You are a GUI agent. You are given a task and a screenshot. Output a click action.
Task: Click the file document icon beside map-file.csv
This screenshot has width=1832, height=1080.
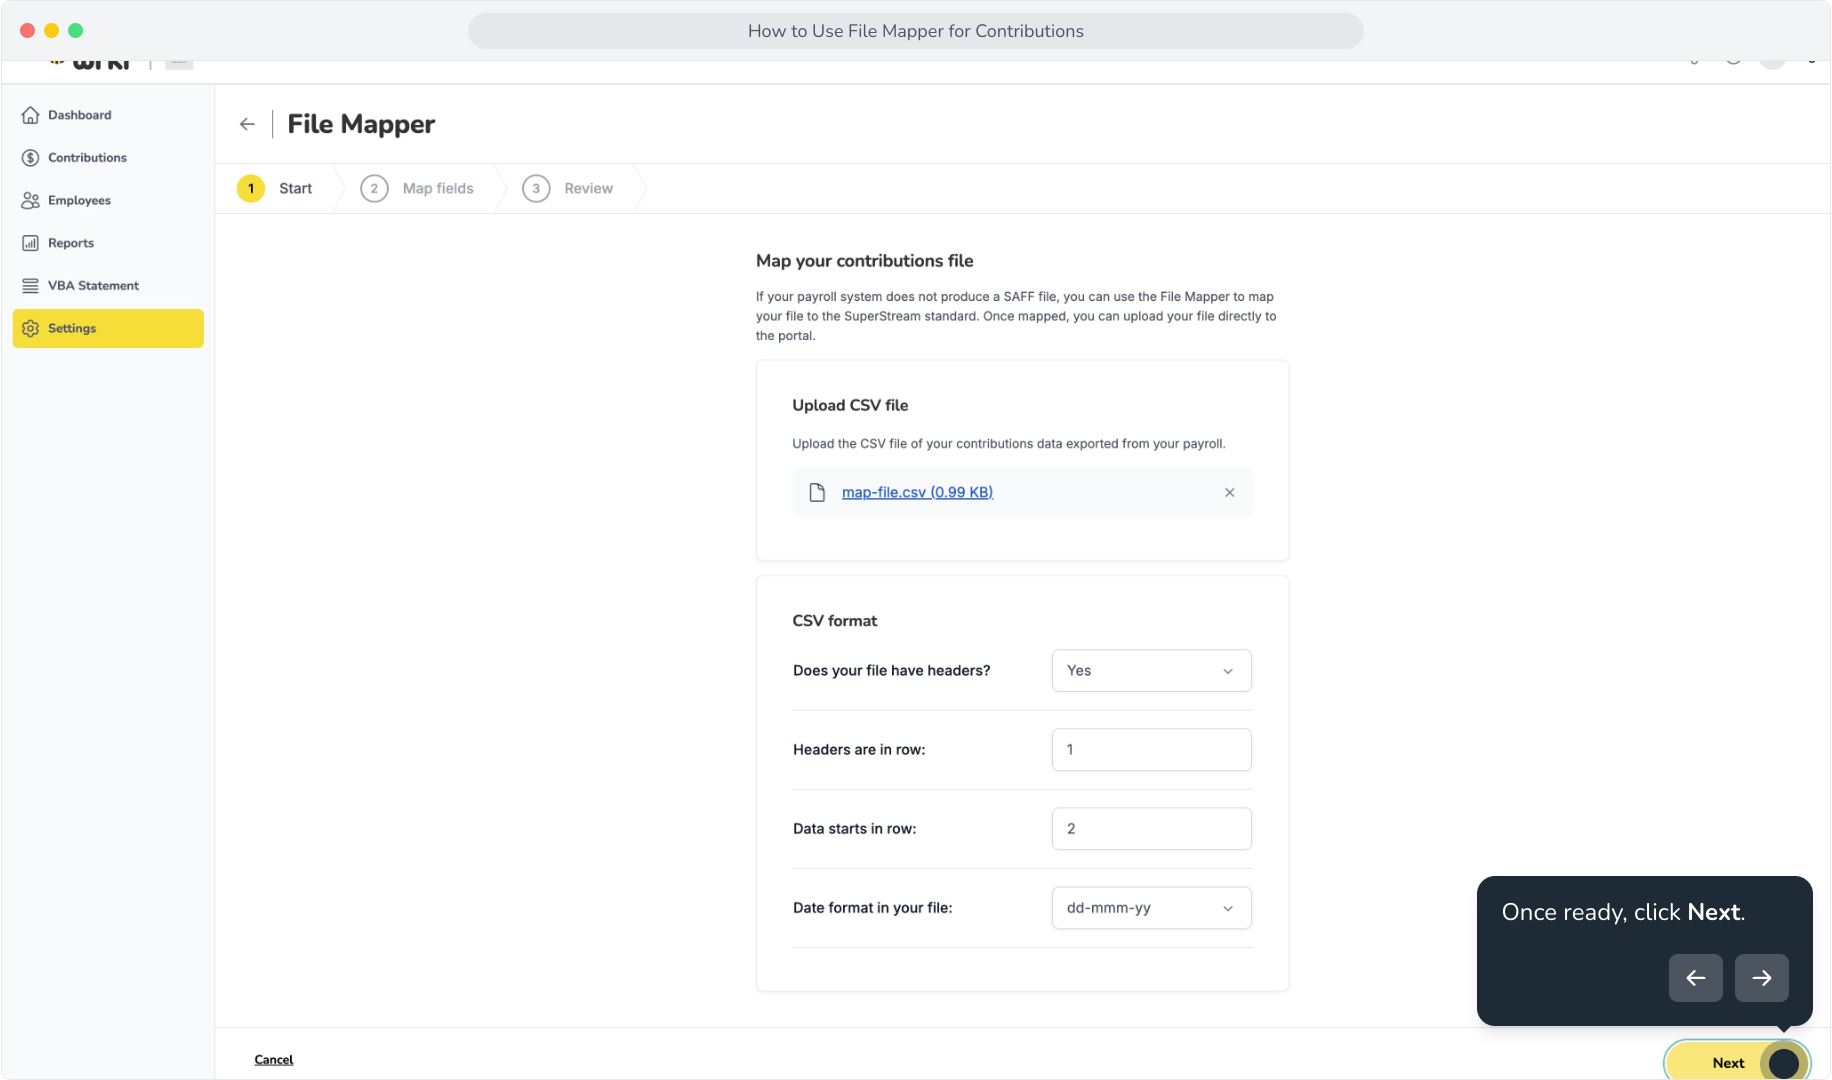point(817,492)
